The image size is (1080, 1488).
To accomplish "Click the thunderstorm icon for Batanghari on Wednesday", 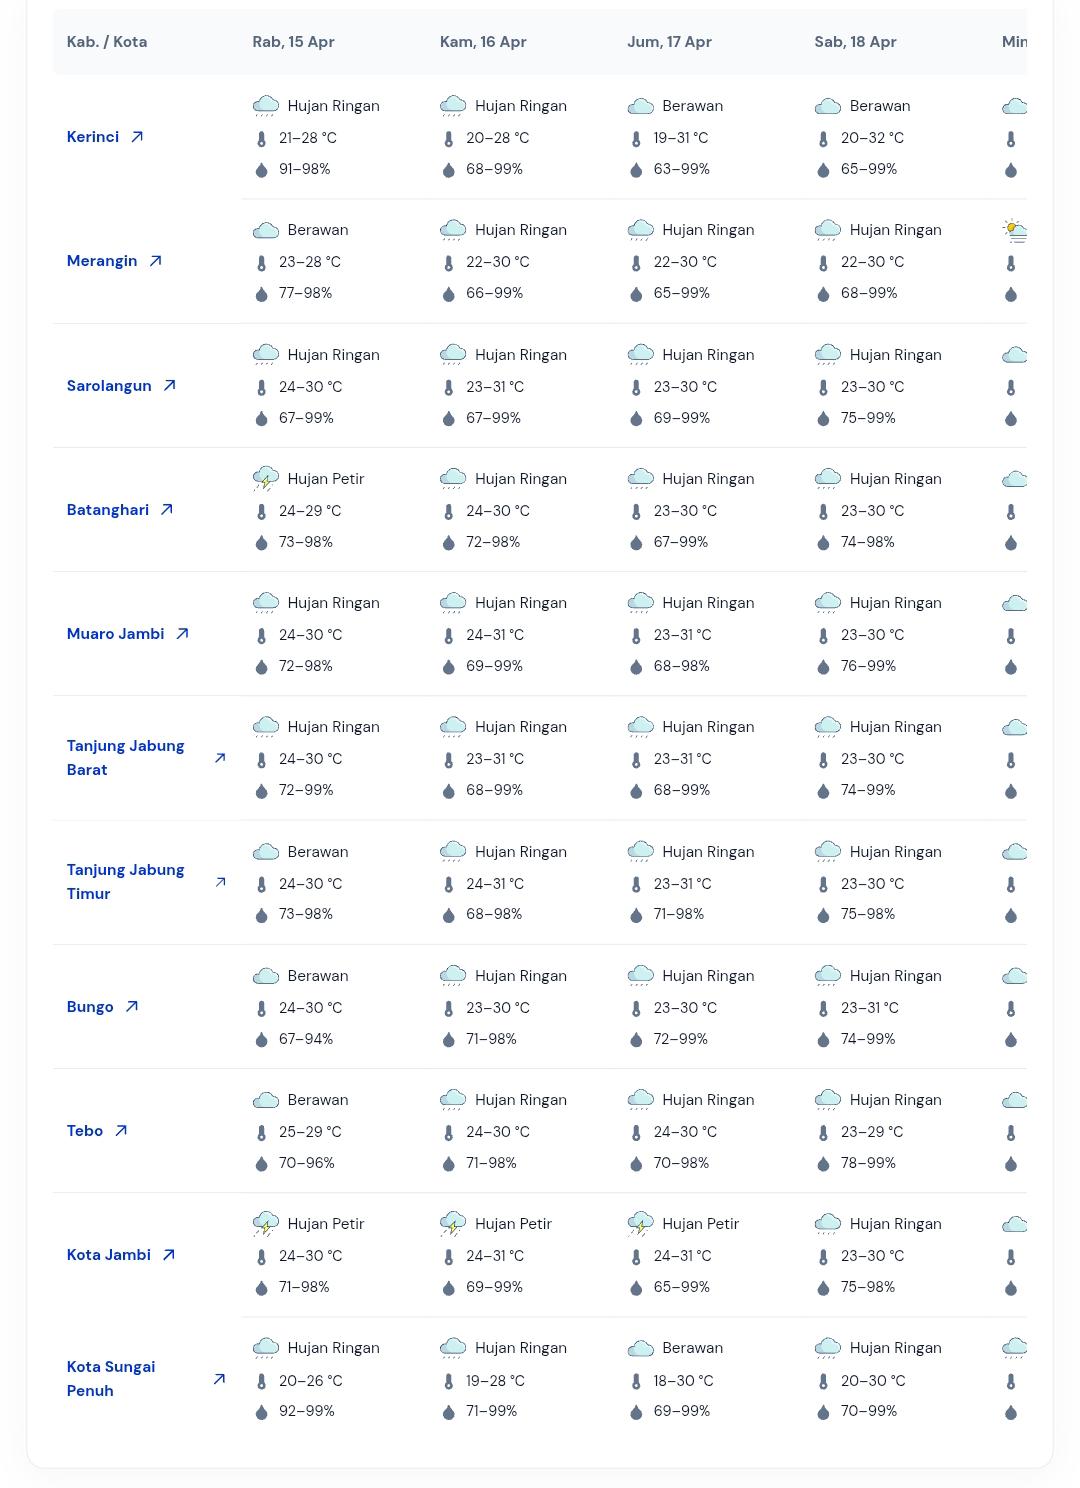I will (266, 479).
